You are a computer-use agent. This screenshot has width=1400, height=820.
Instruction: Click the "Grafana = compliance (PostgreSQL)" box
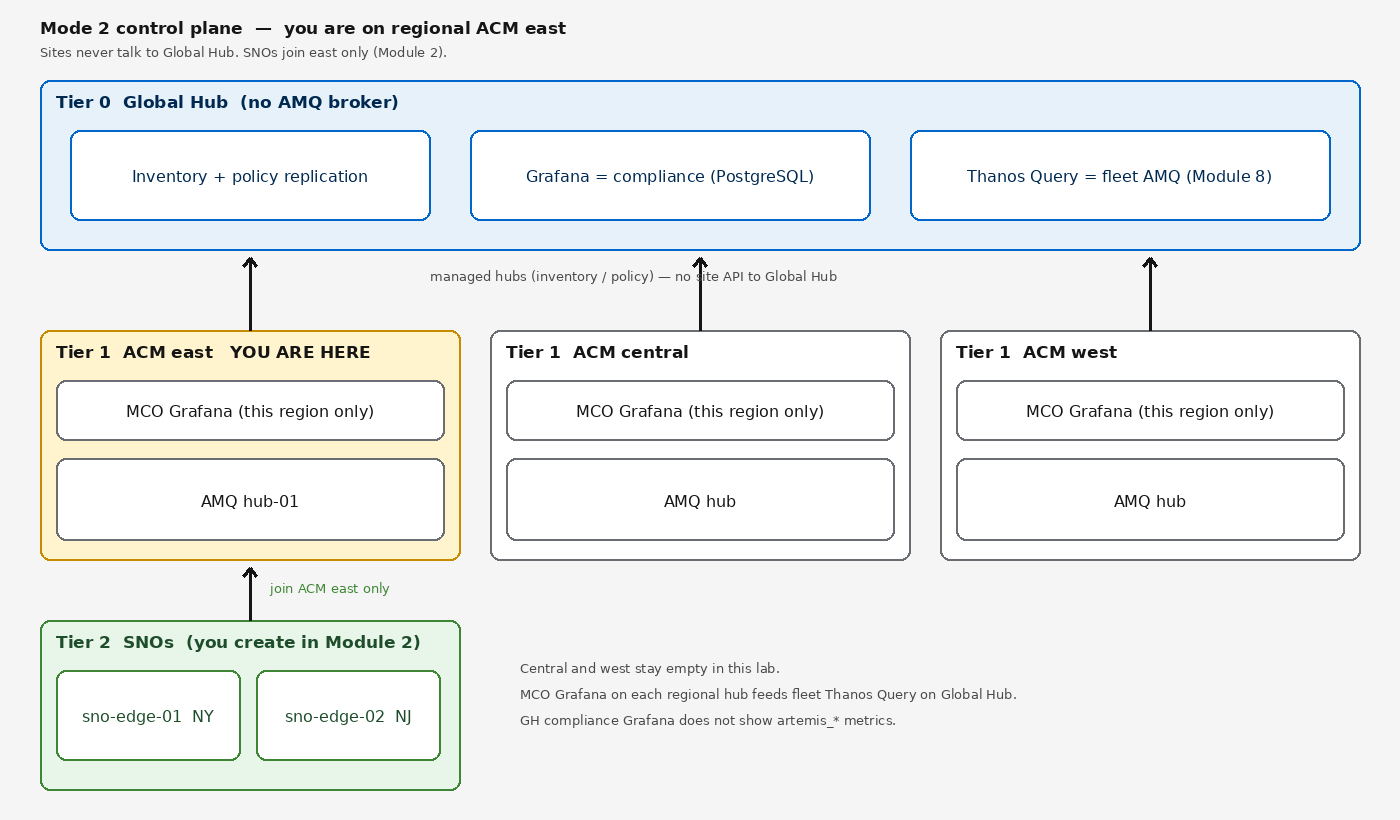(x=670, y=176)
